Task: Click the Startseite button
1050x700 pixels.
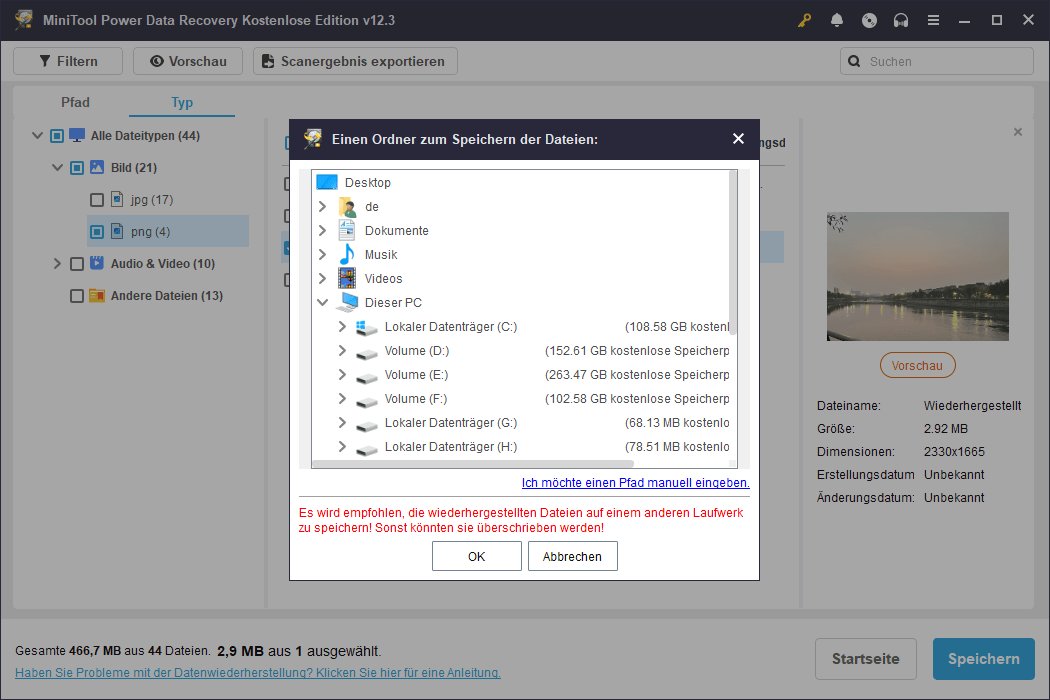Action: 865,658
